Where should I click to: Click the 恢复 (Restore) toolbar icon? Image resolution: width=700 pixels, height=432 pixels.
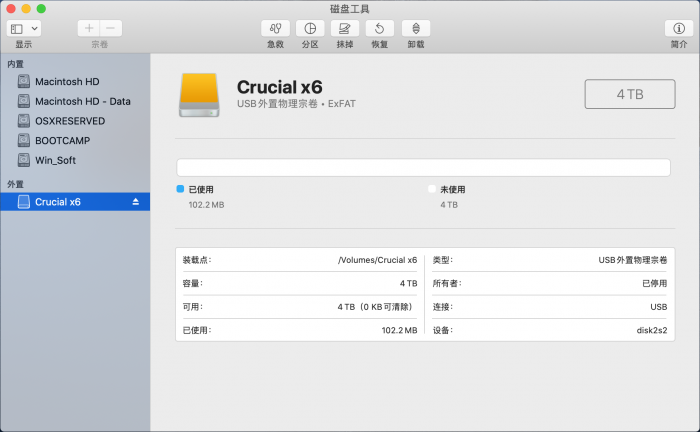click(379, 29)
